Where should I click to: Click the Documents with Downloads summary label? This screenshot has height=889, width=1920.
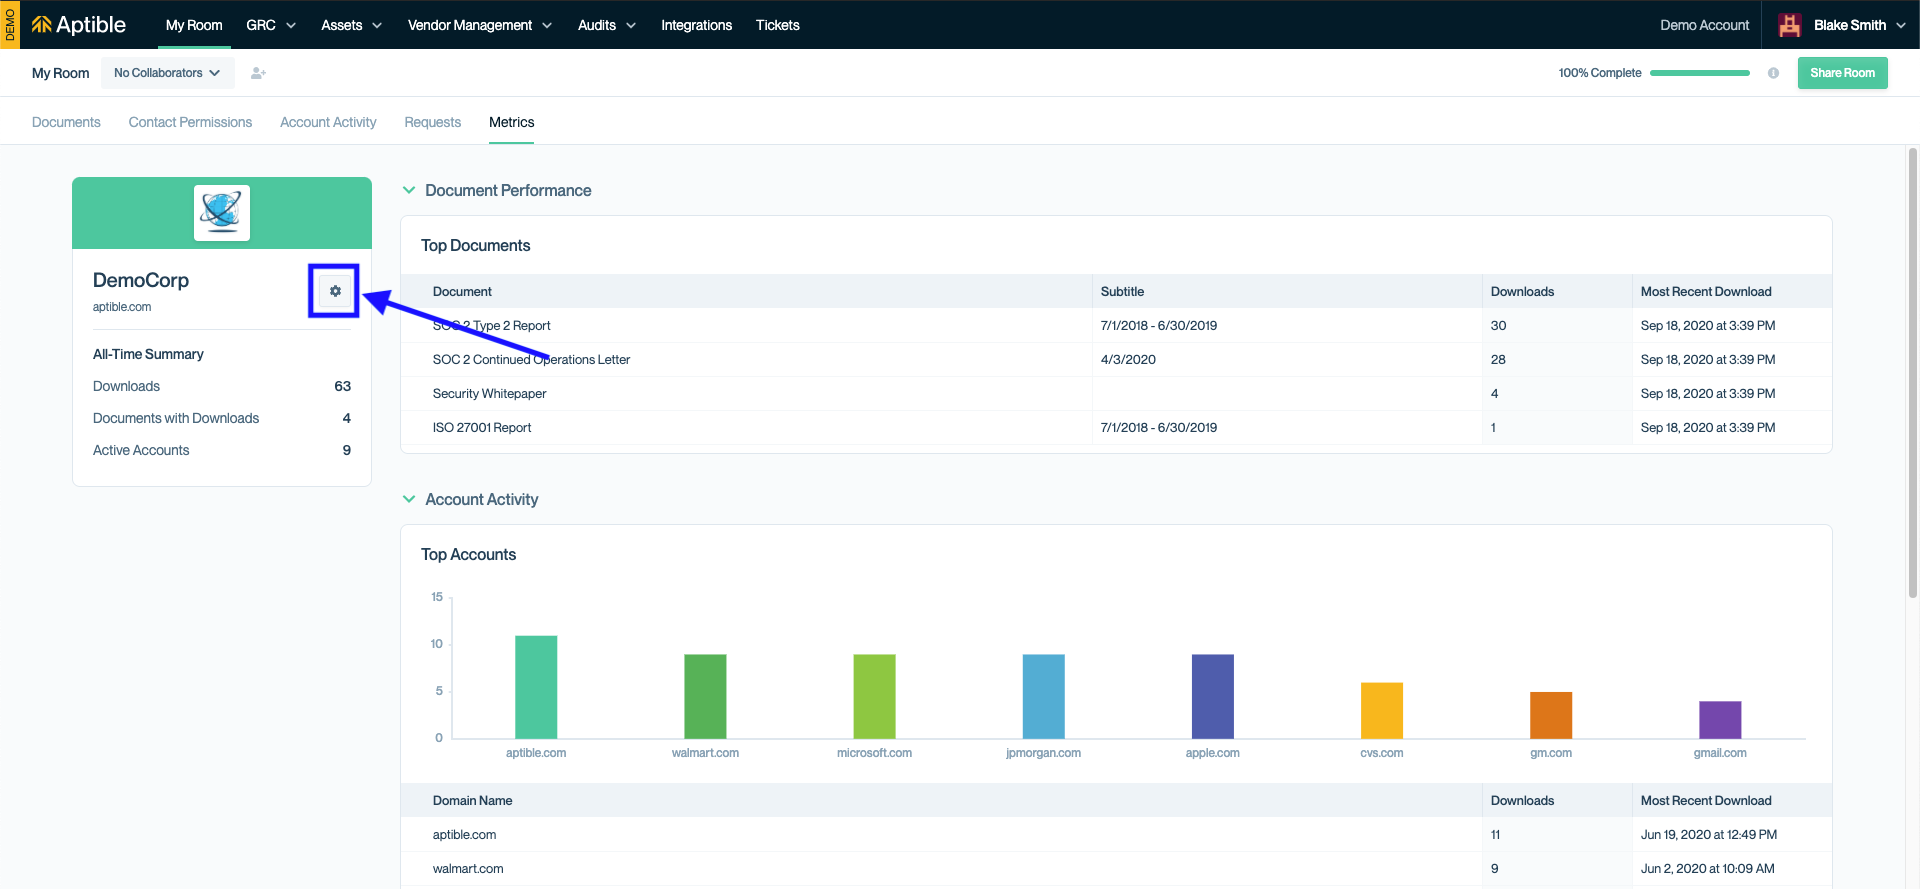(x=176, y=418)
